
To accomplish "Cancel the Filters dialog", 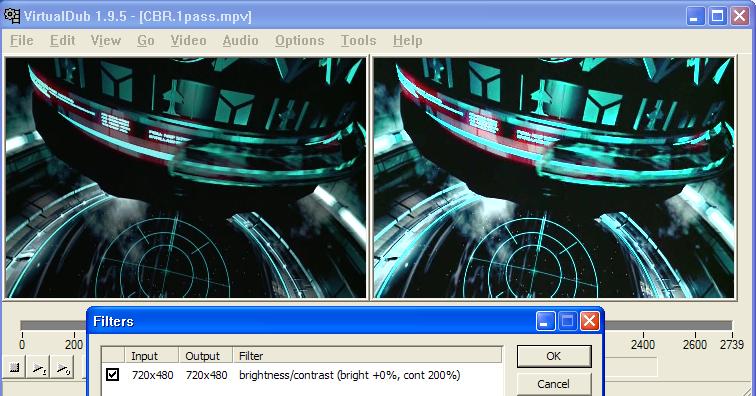I will [554, 384].
